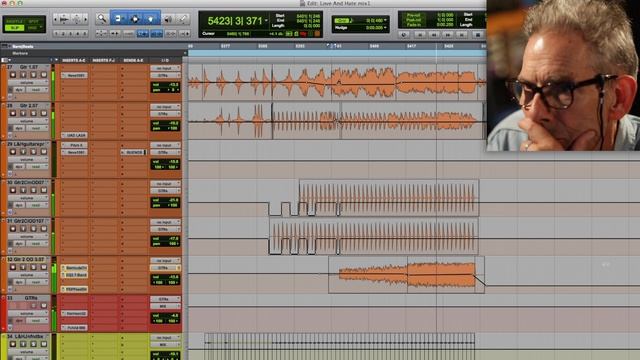Click the horizontal zoom in arrow

coord(85,19)
